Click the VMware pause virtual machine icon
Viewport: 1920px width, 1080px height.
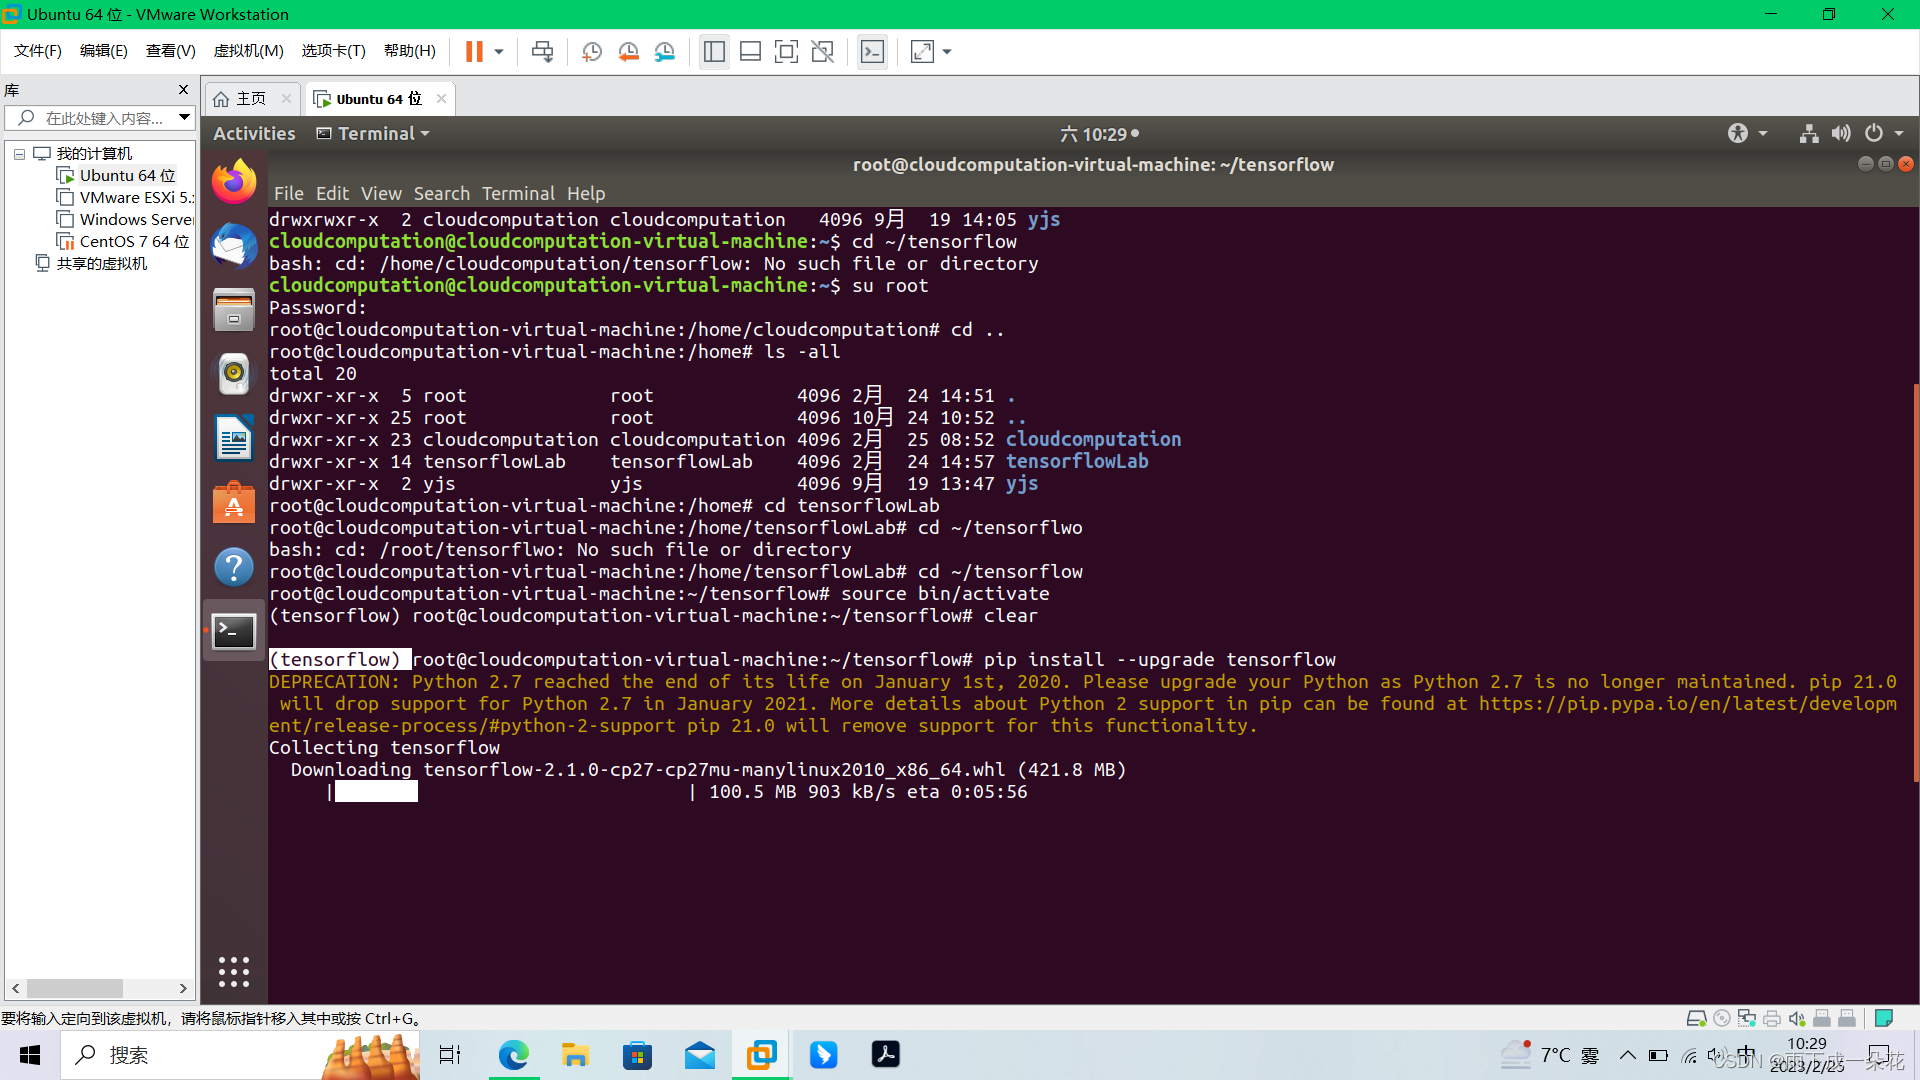coord(474,52)
